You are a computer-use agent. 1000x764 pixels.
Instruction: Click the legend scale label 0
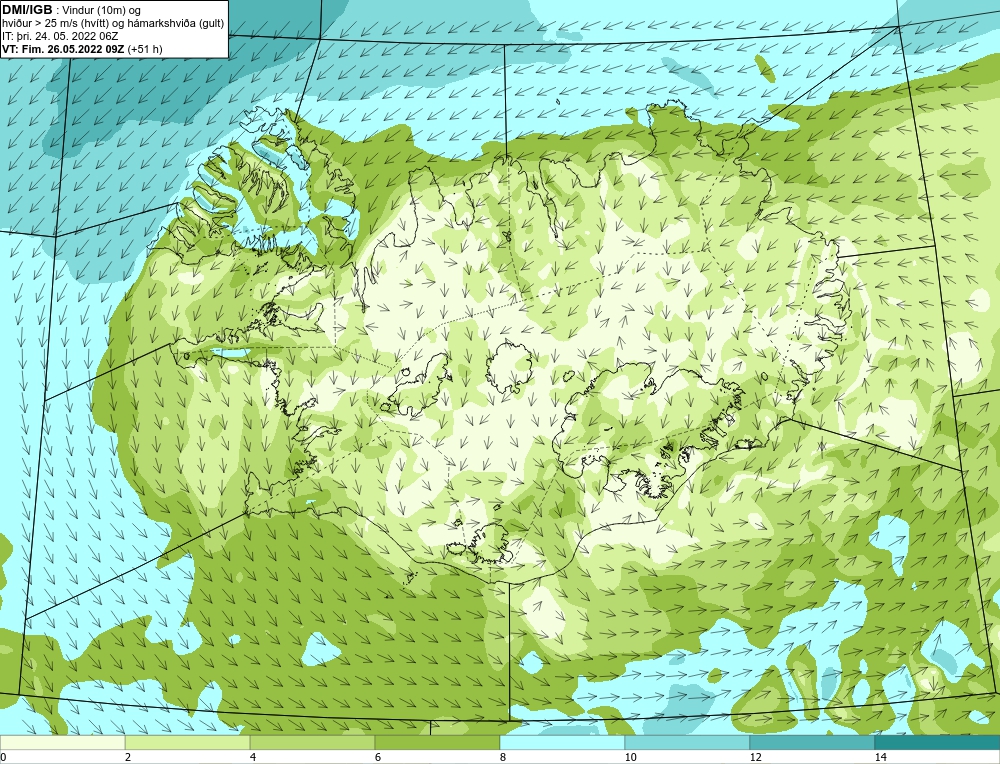tap(3, 757)
